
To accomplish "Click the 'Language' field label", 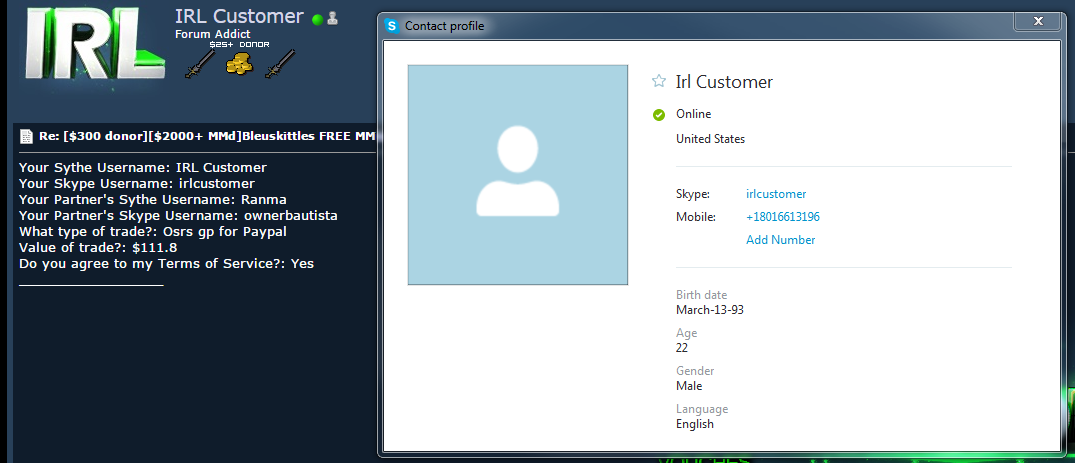I will (702, 409).
